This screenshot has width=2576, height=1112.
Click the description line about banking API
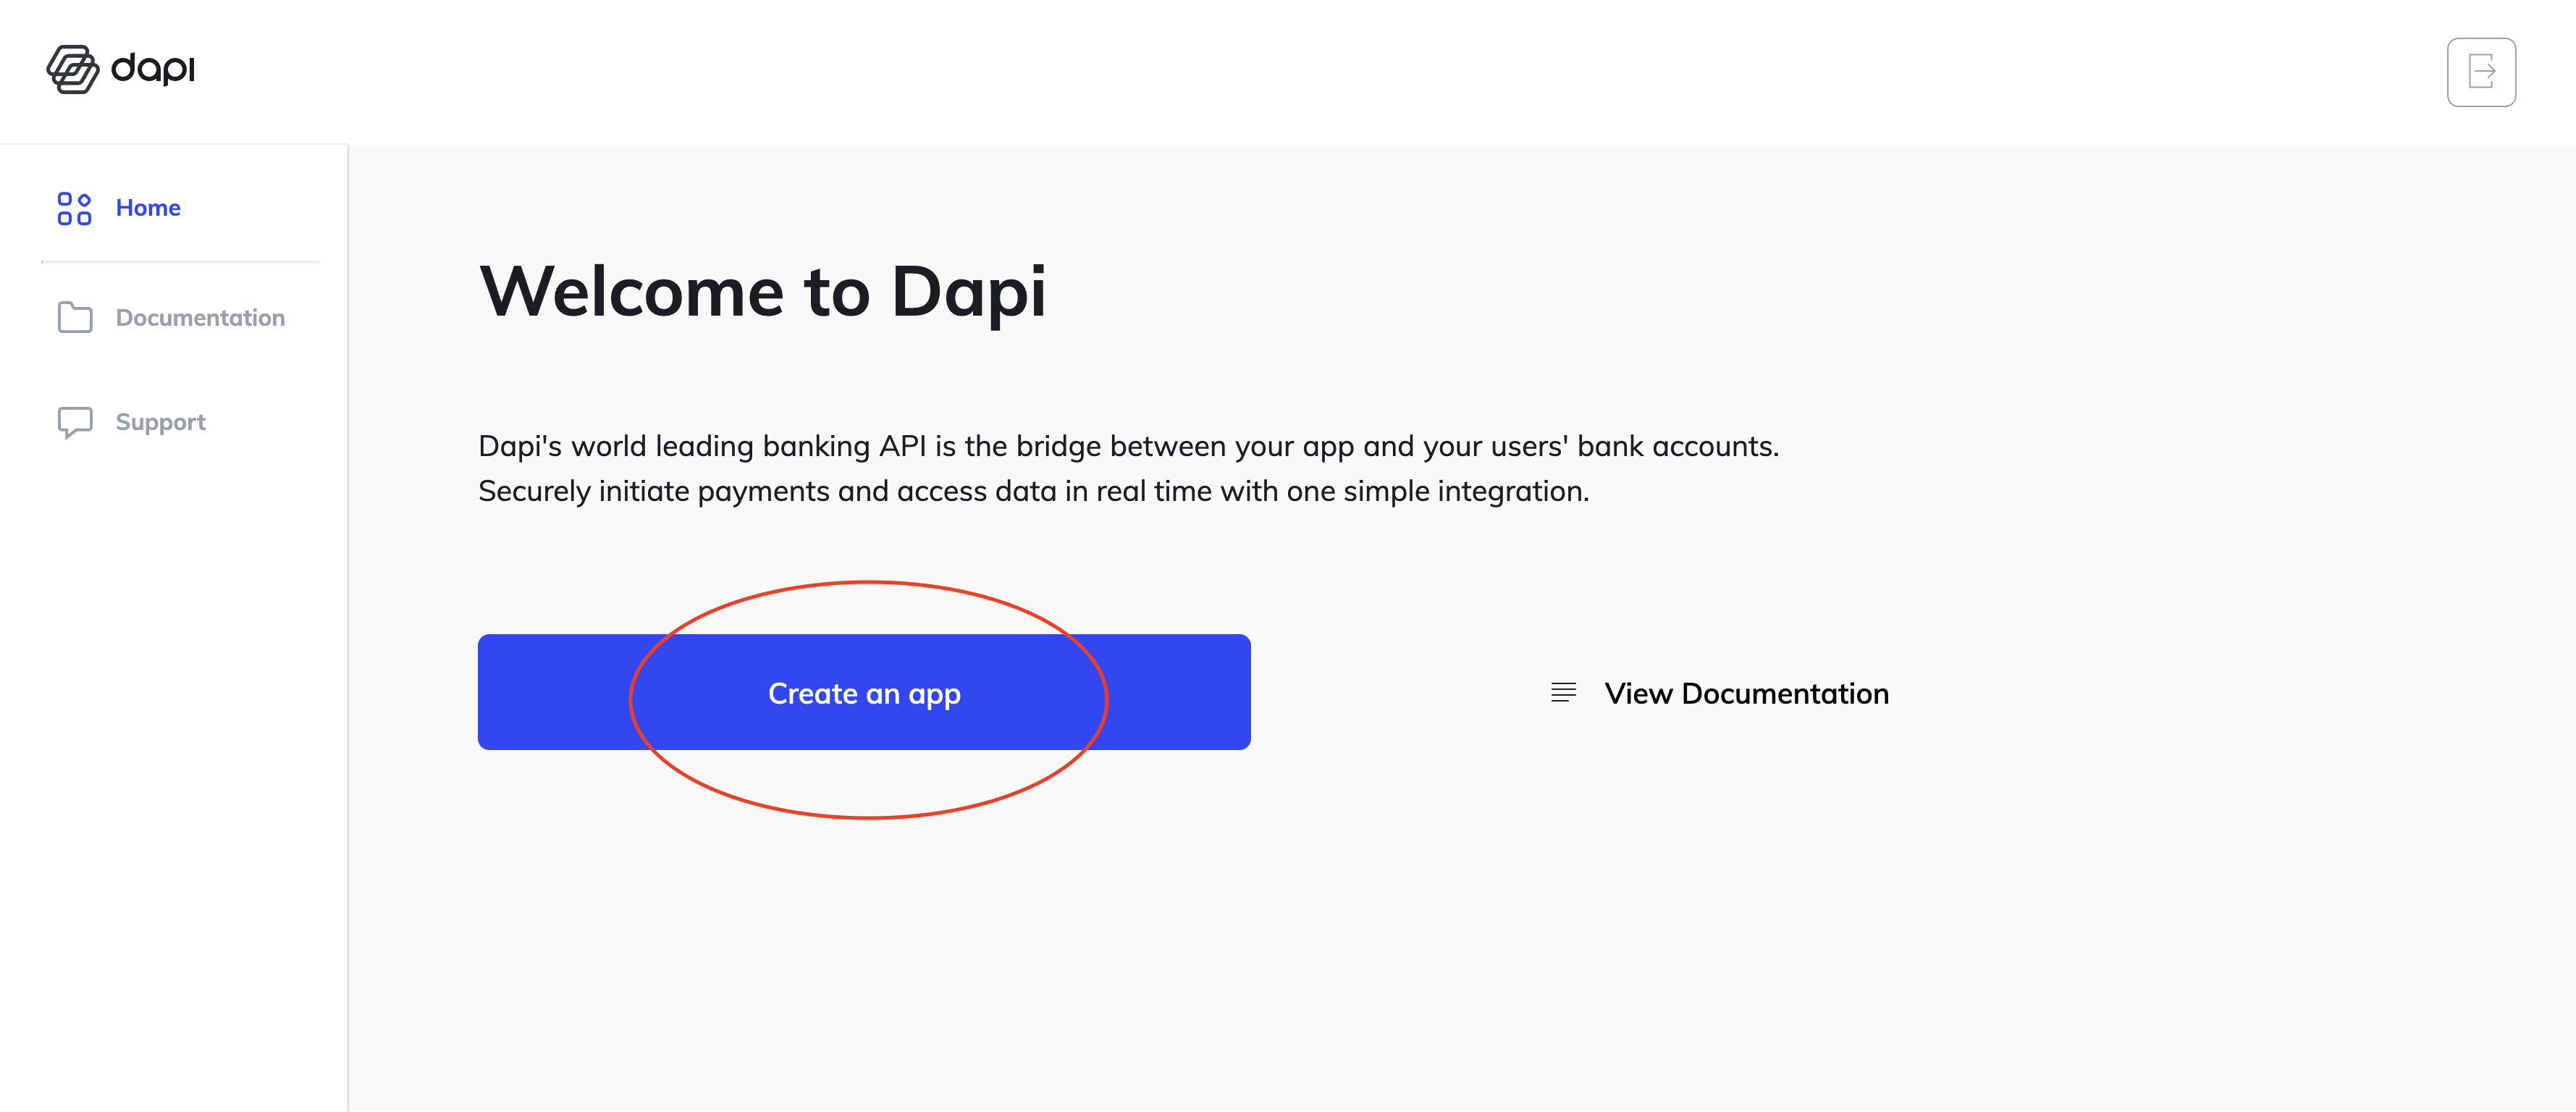click(x=1128, y=446)
